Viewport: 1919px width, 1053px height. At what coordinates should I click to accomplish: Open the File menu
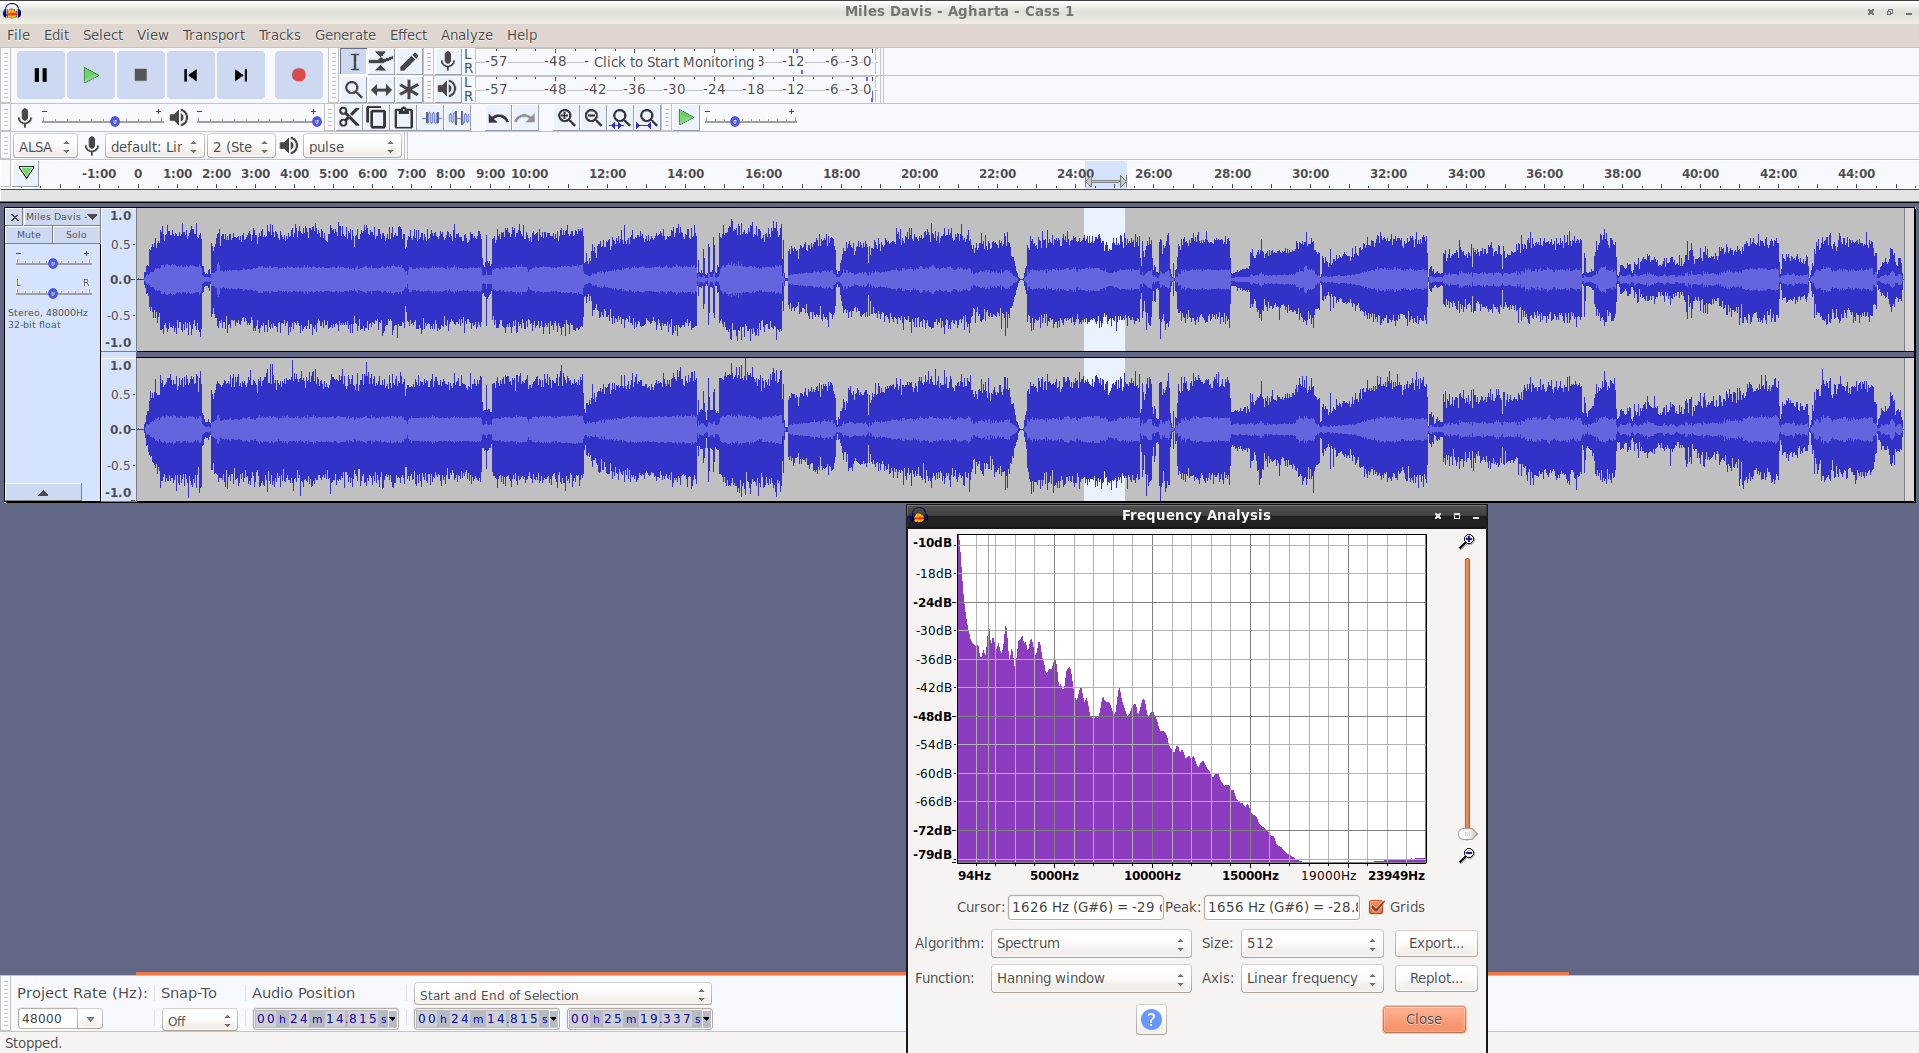coord(19,35)
